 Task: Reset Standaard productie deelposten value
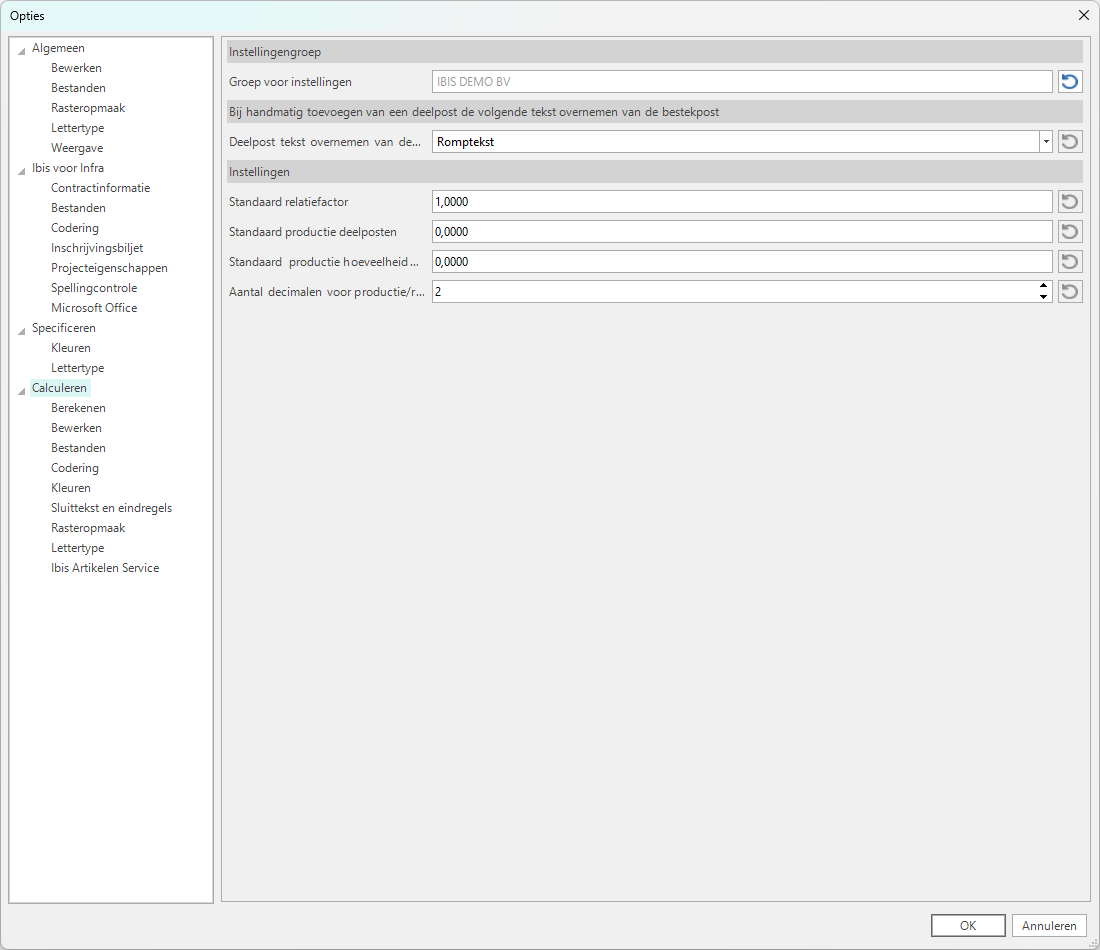pos(1070,232)
